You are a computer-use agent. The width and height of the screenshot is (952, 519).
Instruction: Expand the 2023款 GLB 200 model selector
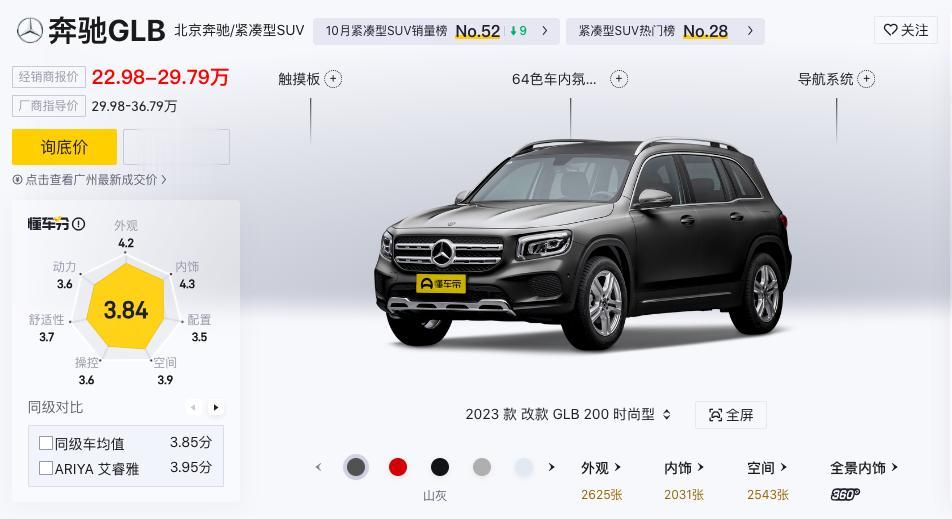click(x=568, y=415)
